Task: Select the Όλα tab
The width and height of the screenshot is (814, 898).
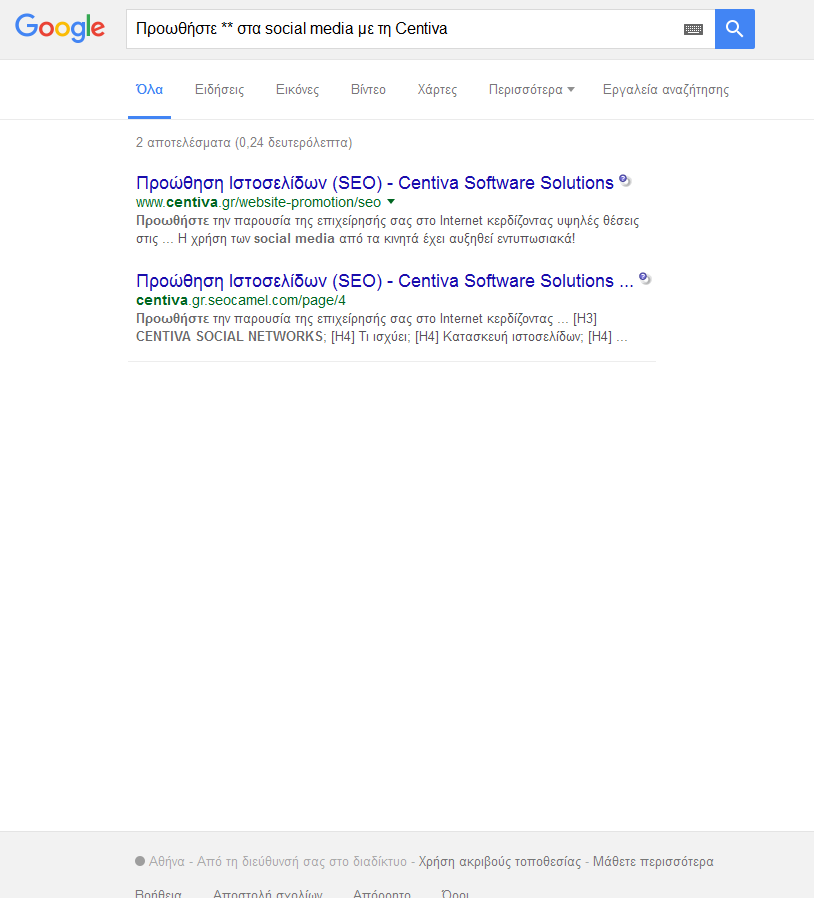Action: coord(150,90)
